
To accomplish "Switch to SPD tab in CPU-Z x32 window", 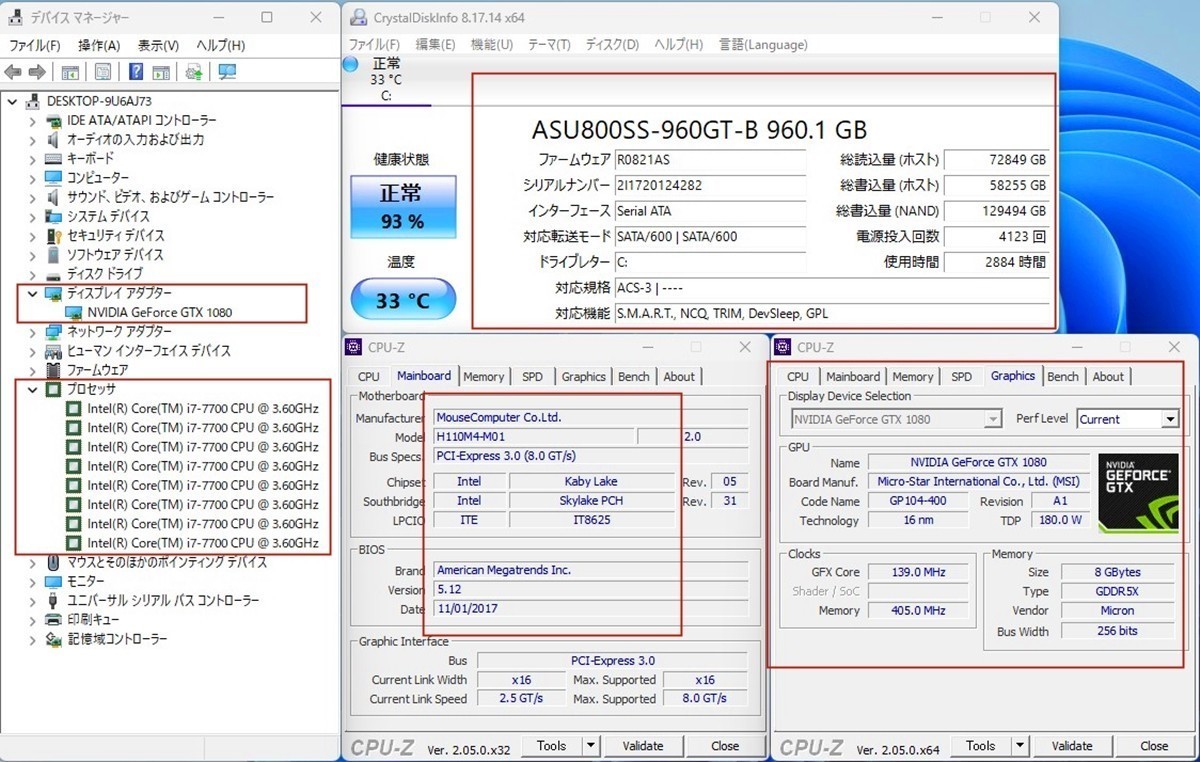I will pyautogui.click(x=532, y=377).
